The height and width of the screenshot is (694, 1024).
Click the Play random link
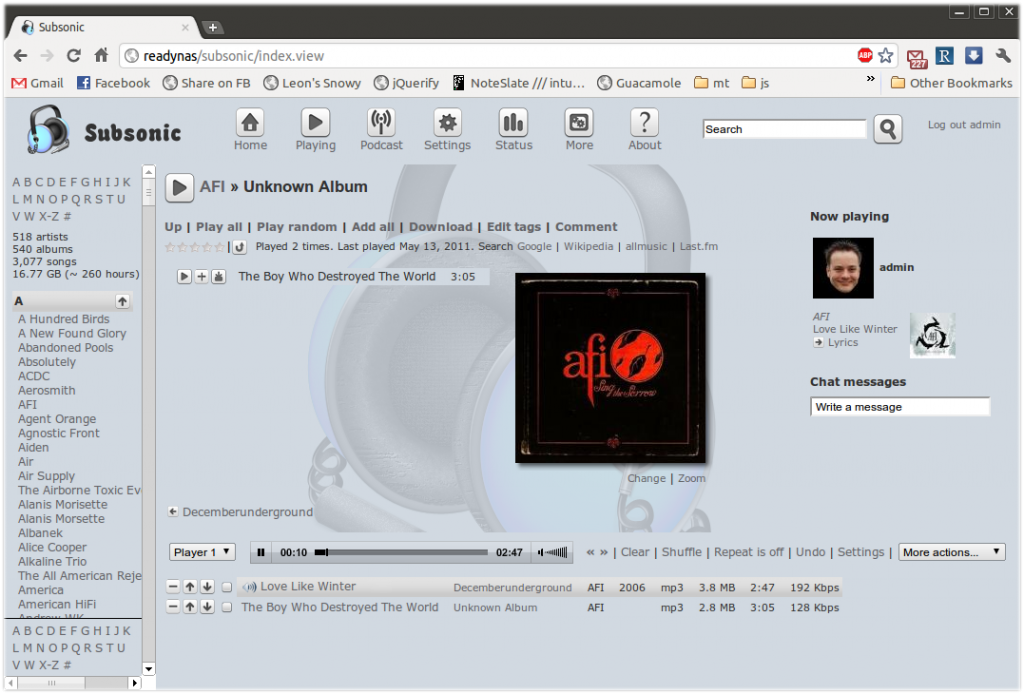[x=296, y=227]
